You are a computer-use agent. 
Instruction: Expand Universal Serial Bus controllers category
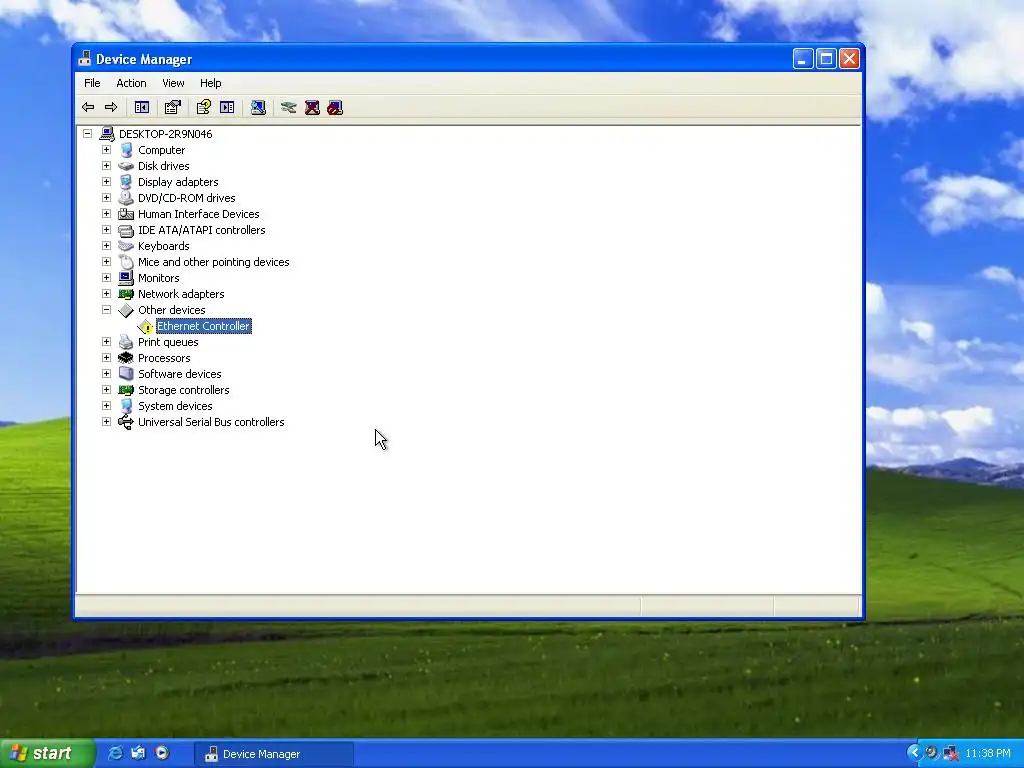106,422
